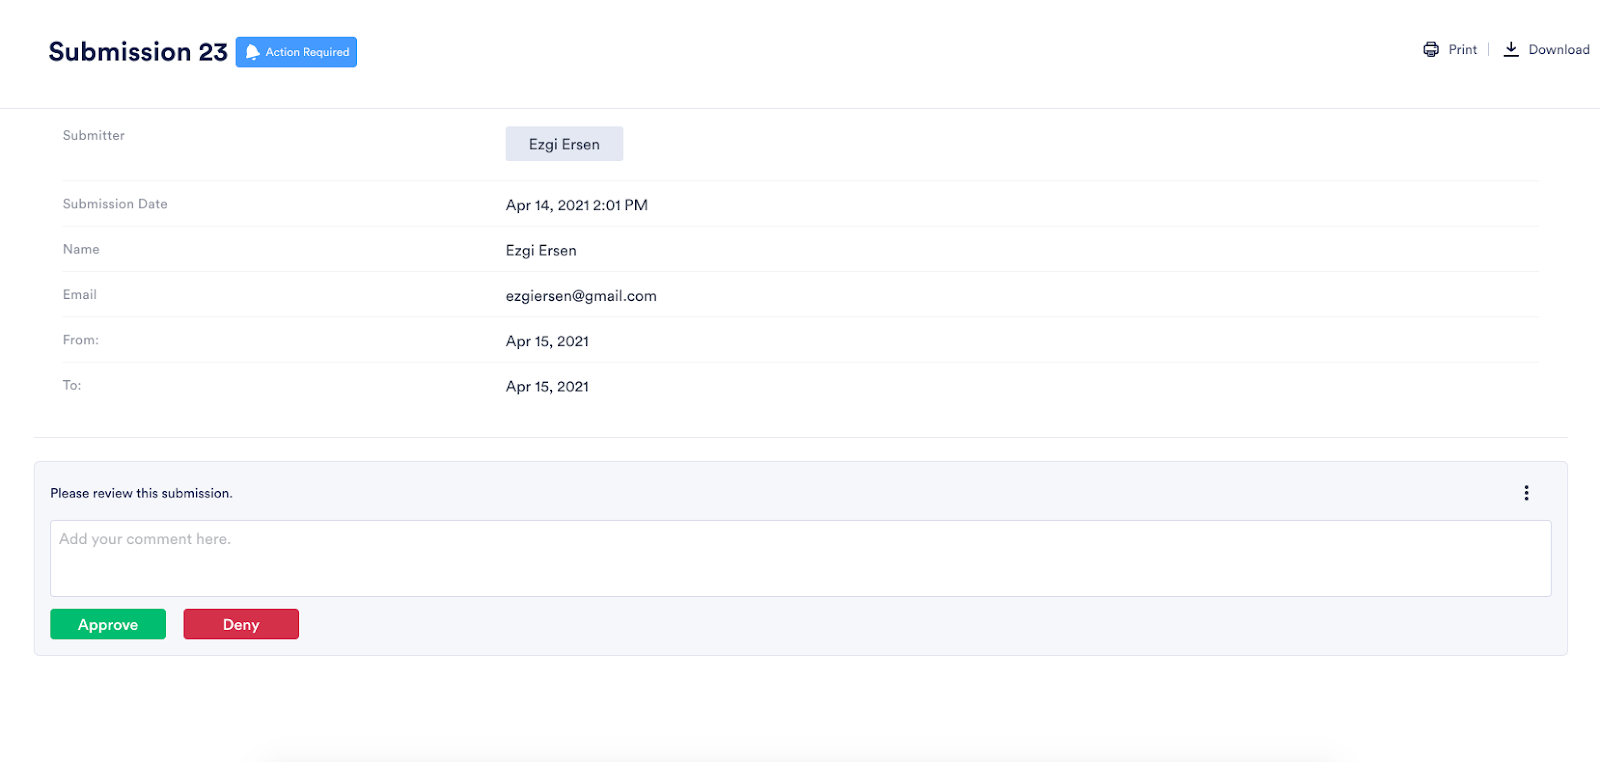Click the Download label
The image size is (1600, 762).
[x=1558, y=50]
